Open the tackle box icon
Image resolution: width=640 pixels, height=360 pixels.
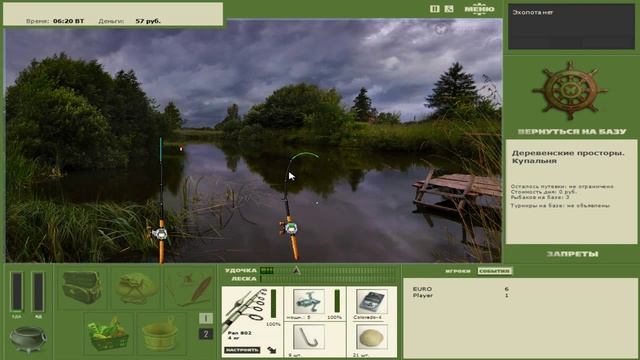(x=82, y=287)
